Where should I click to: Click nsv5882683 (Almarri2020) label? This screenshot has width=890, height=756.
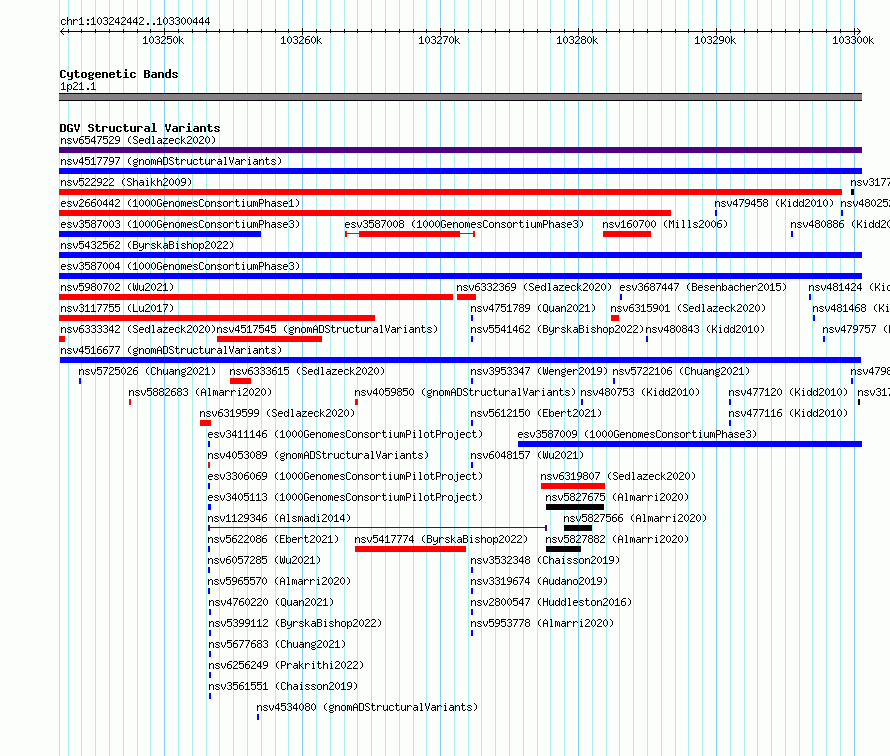200,392
